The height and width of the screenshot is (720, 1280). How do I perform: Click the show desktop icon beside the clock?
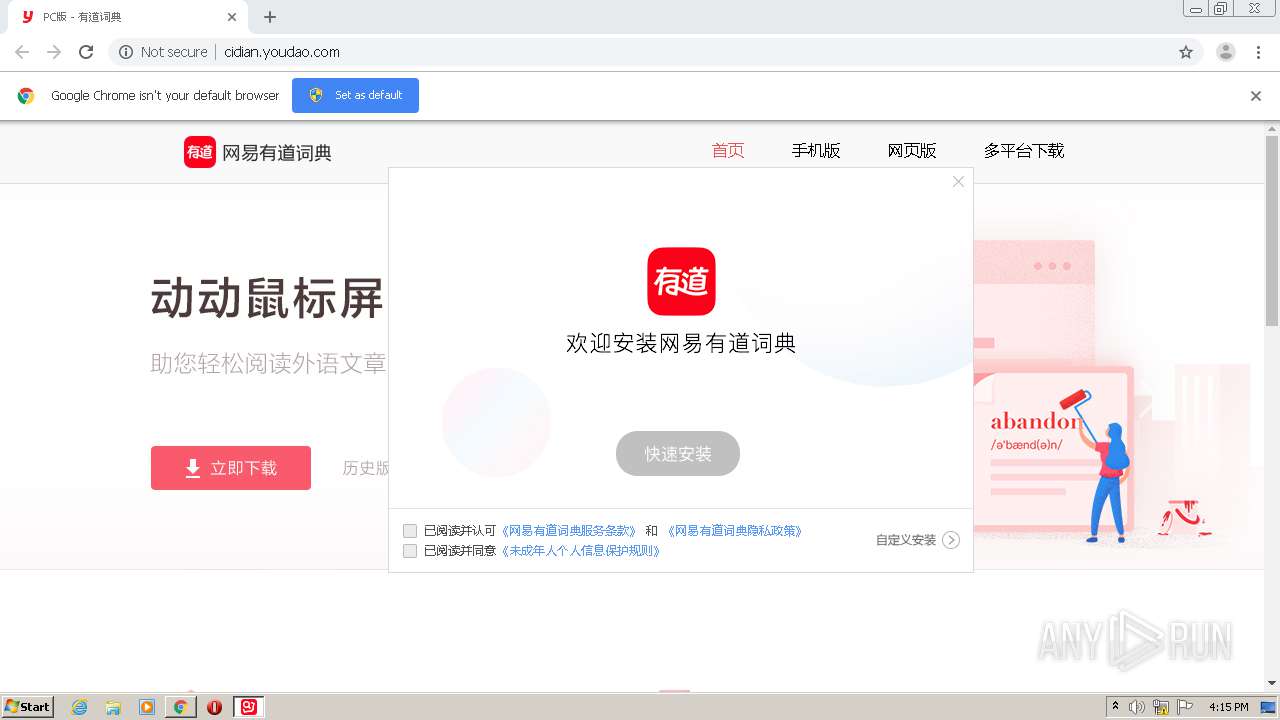[1269, 707]
